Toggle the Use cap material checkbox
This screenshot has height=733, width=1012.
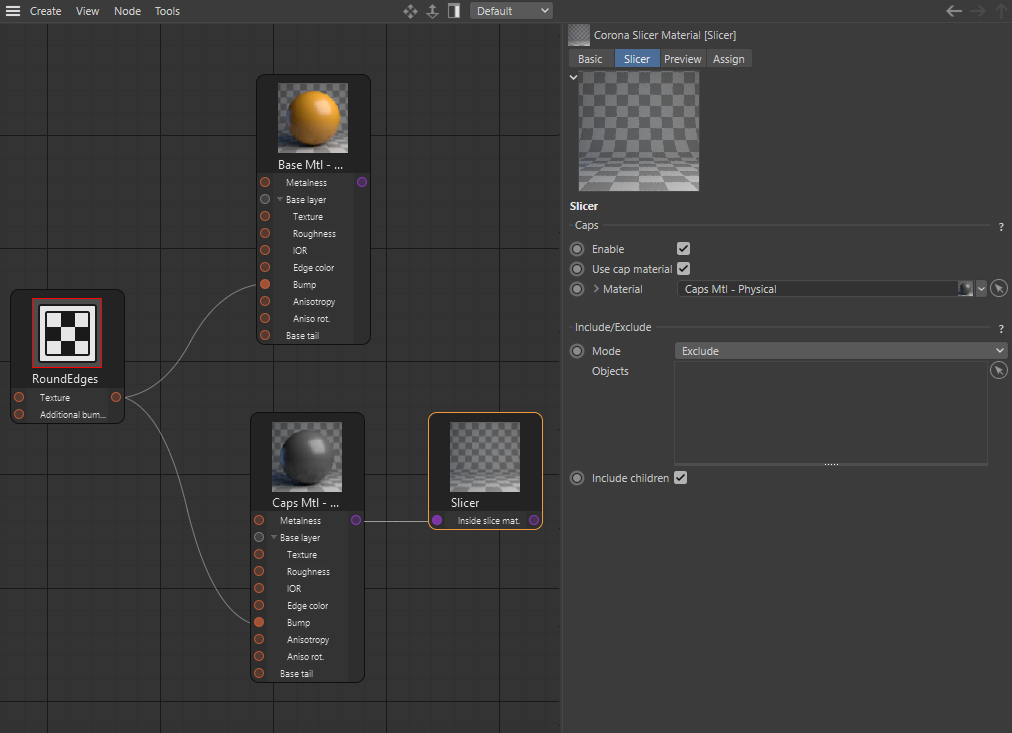pos(683,268)
